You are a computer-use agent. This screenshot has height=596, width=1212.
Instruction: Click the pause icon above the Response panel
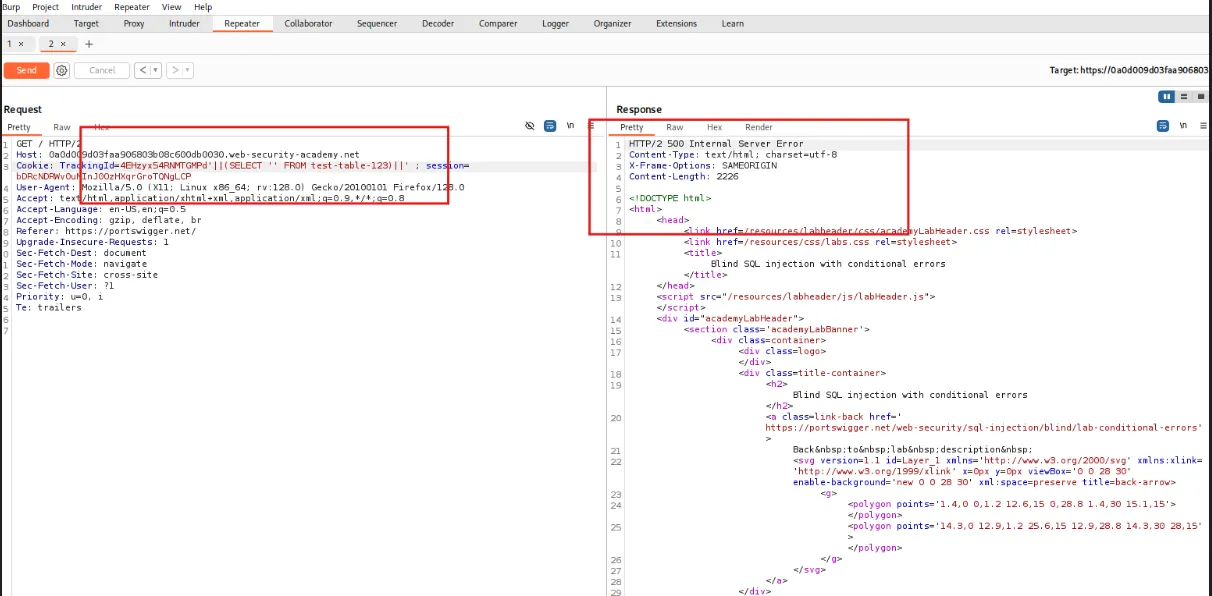1167,96
